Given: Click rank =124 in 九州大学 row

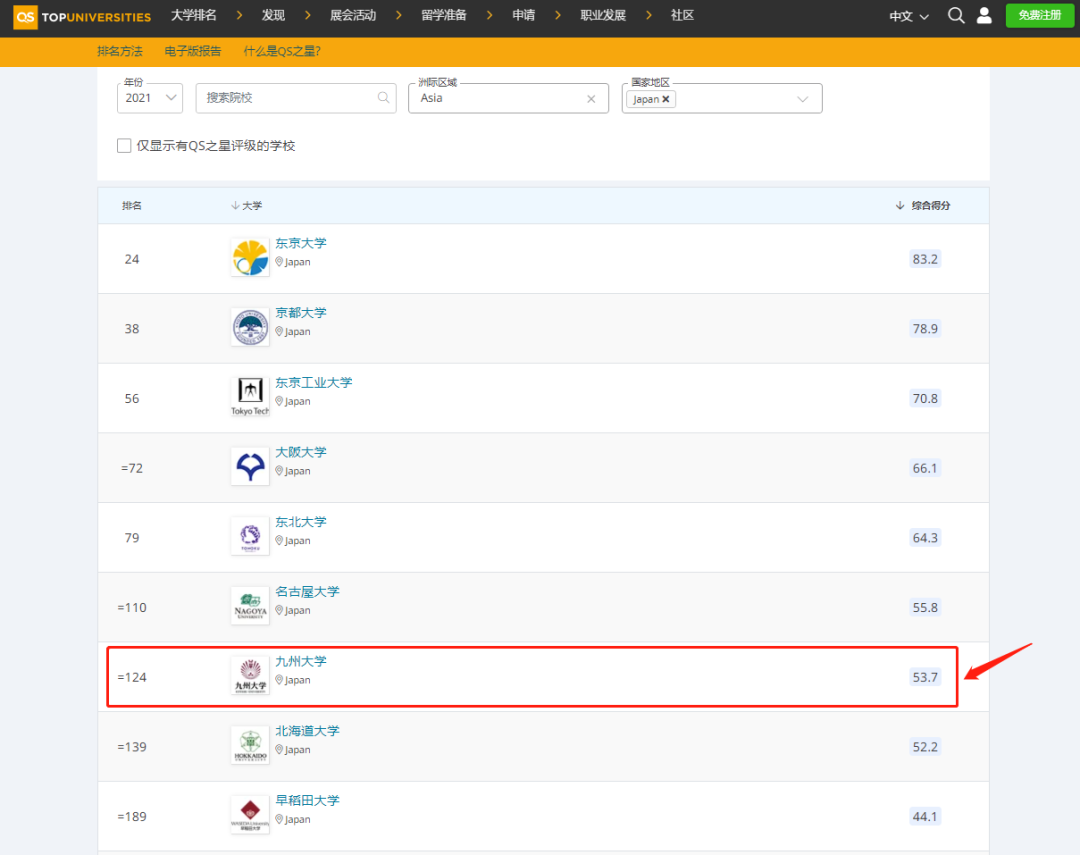Looking at the screenshot, I should tap(132, 677).
